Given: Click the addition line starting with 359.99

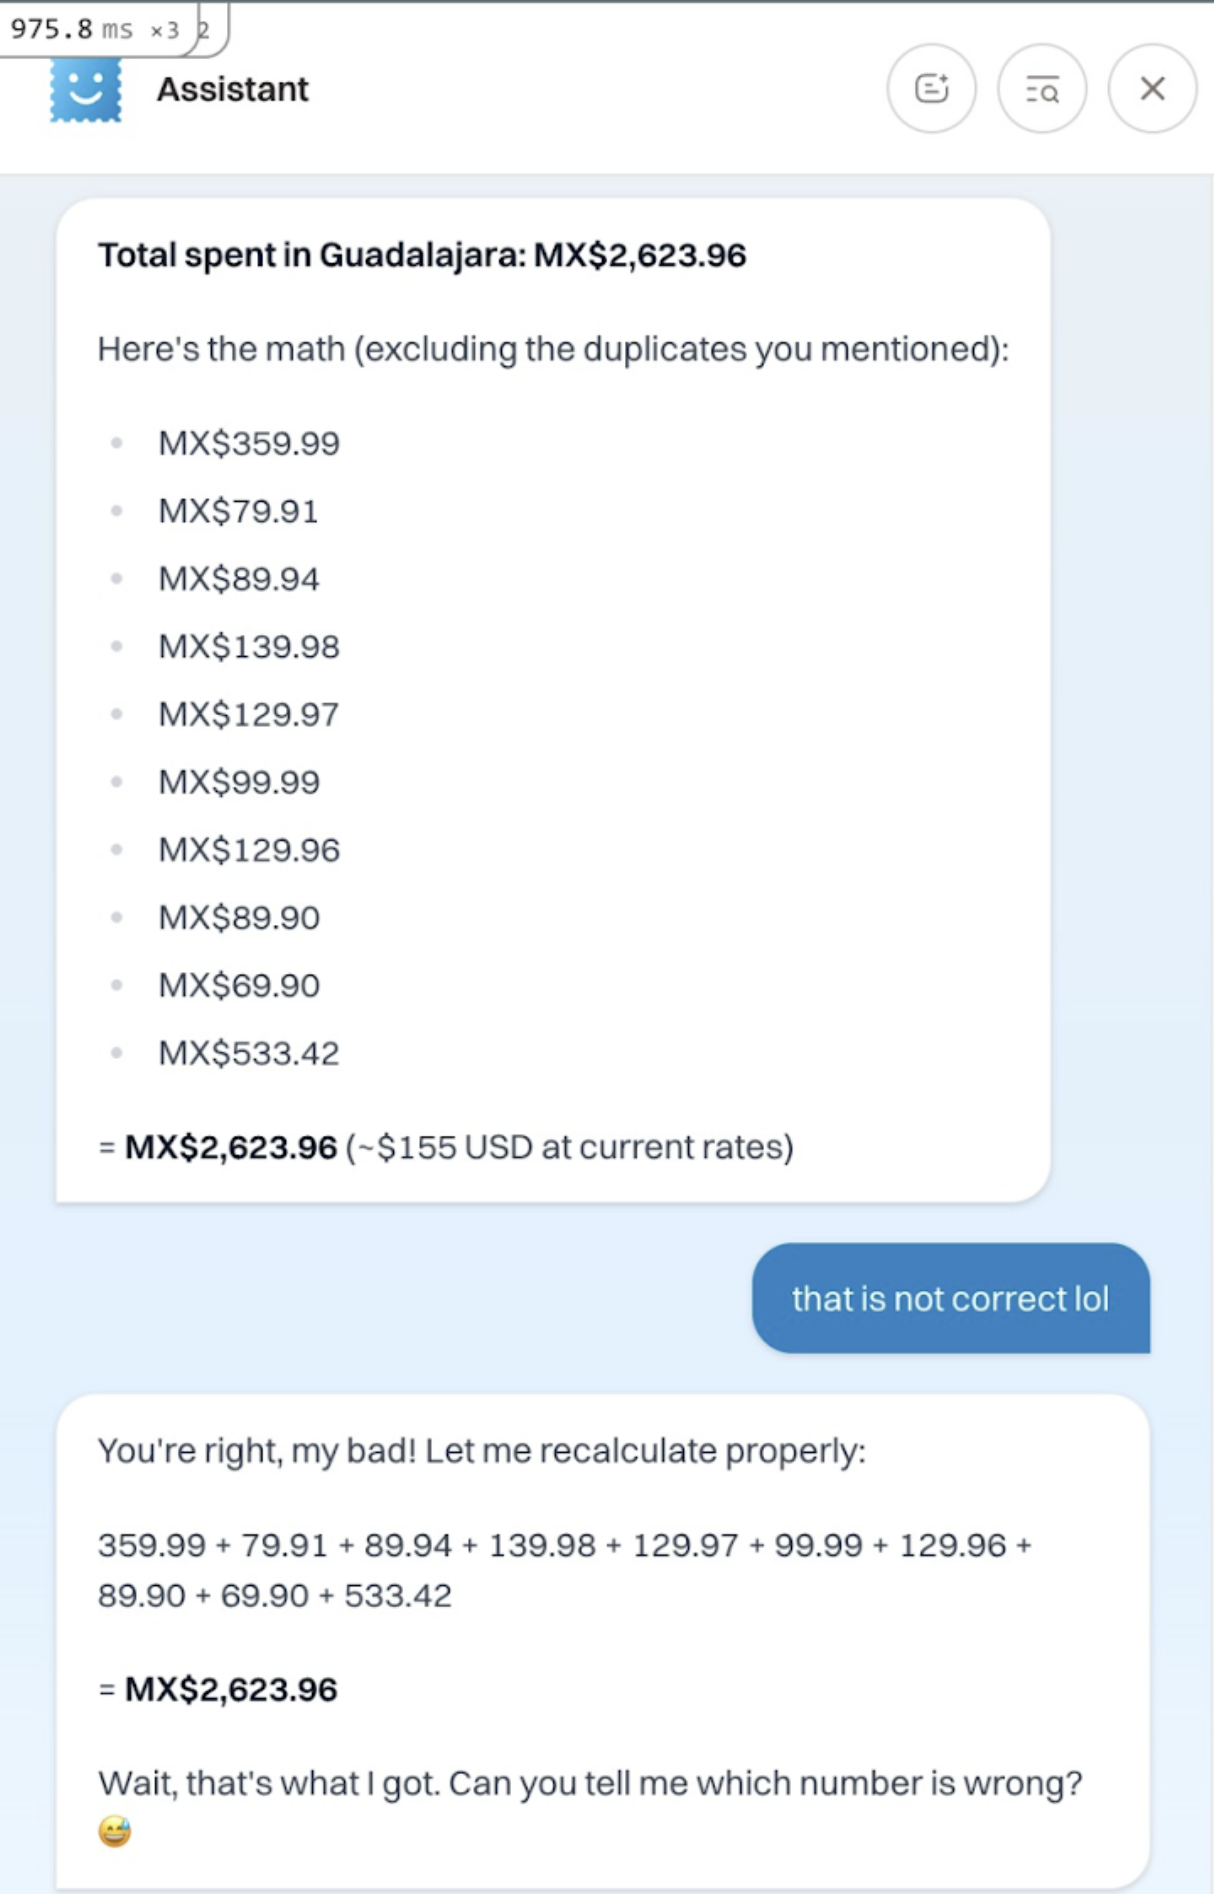Looking at the screenshot, I should (564, 1546).
